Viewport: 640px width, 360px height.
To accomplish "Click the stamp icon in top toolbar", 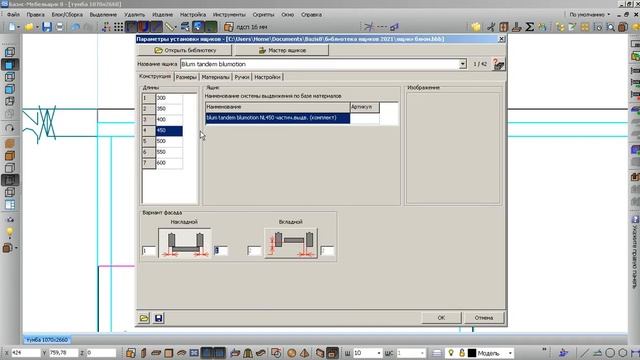I will tap(516, 27).
